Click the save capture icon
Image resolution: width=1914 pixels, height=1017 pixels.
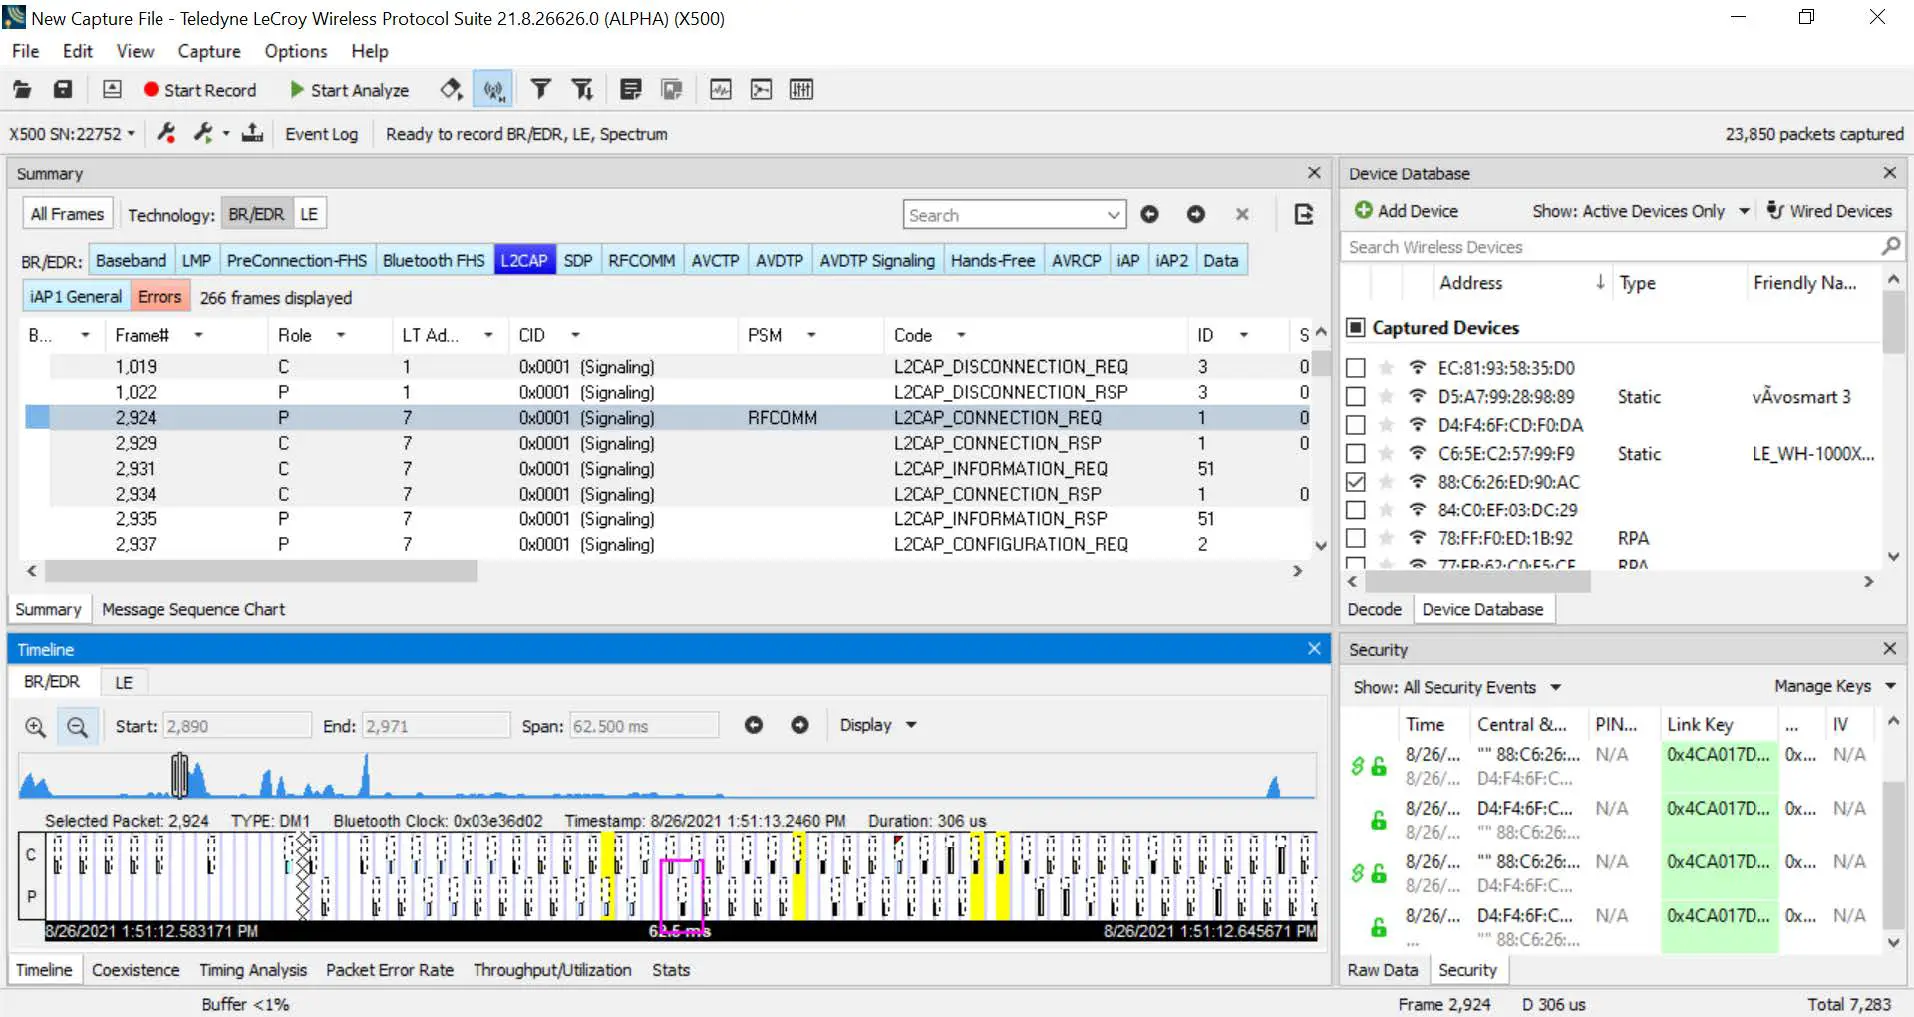[x=63, y=90]
